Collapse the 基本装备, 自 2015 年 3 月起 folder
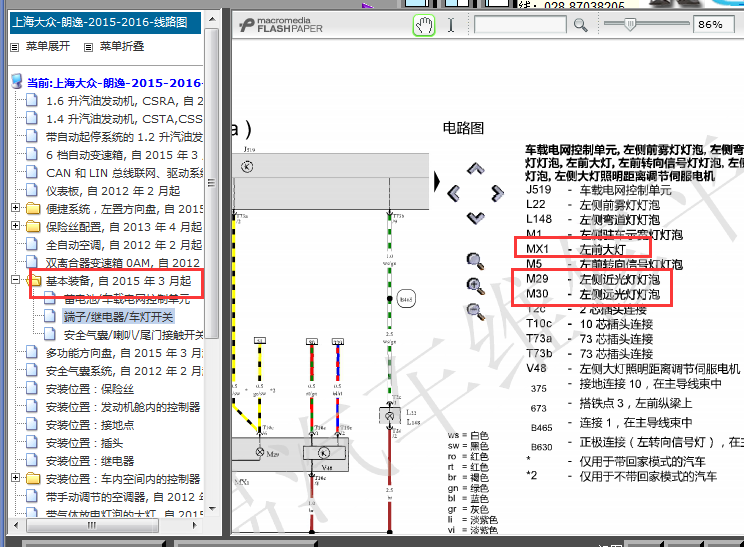The image size is (744, 547). tap(15, 280)
